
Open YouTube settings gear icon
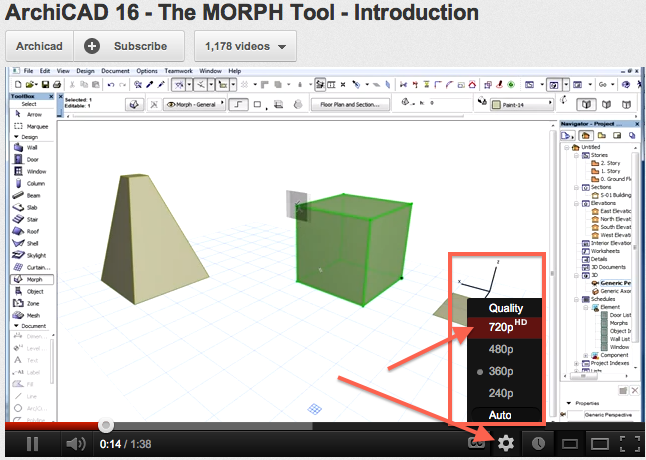click(x=506, y=444)
